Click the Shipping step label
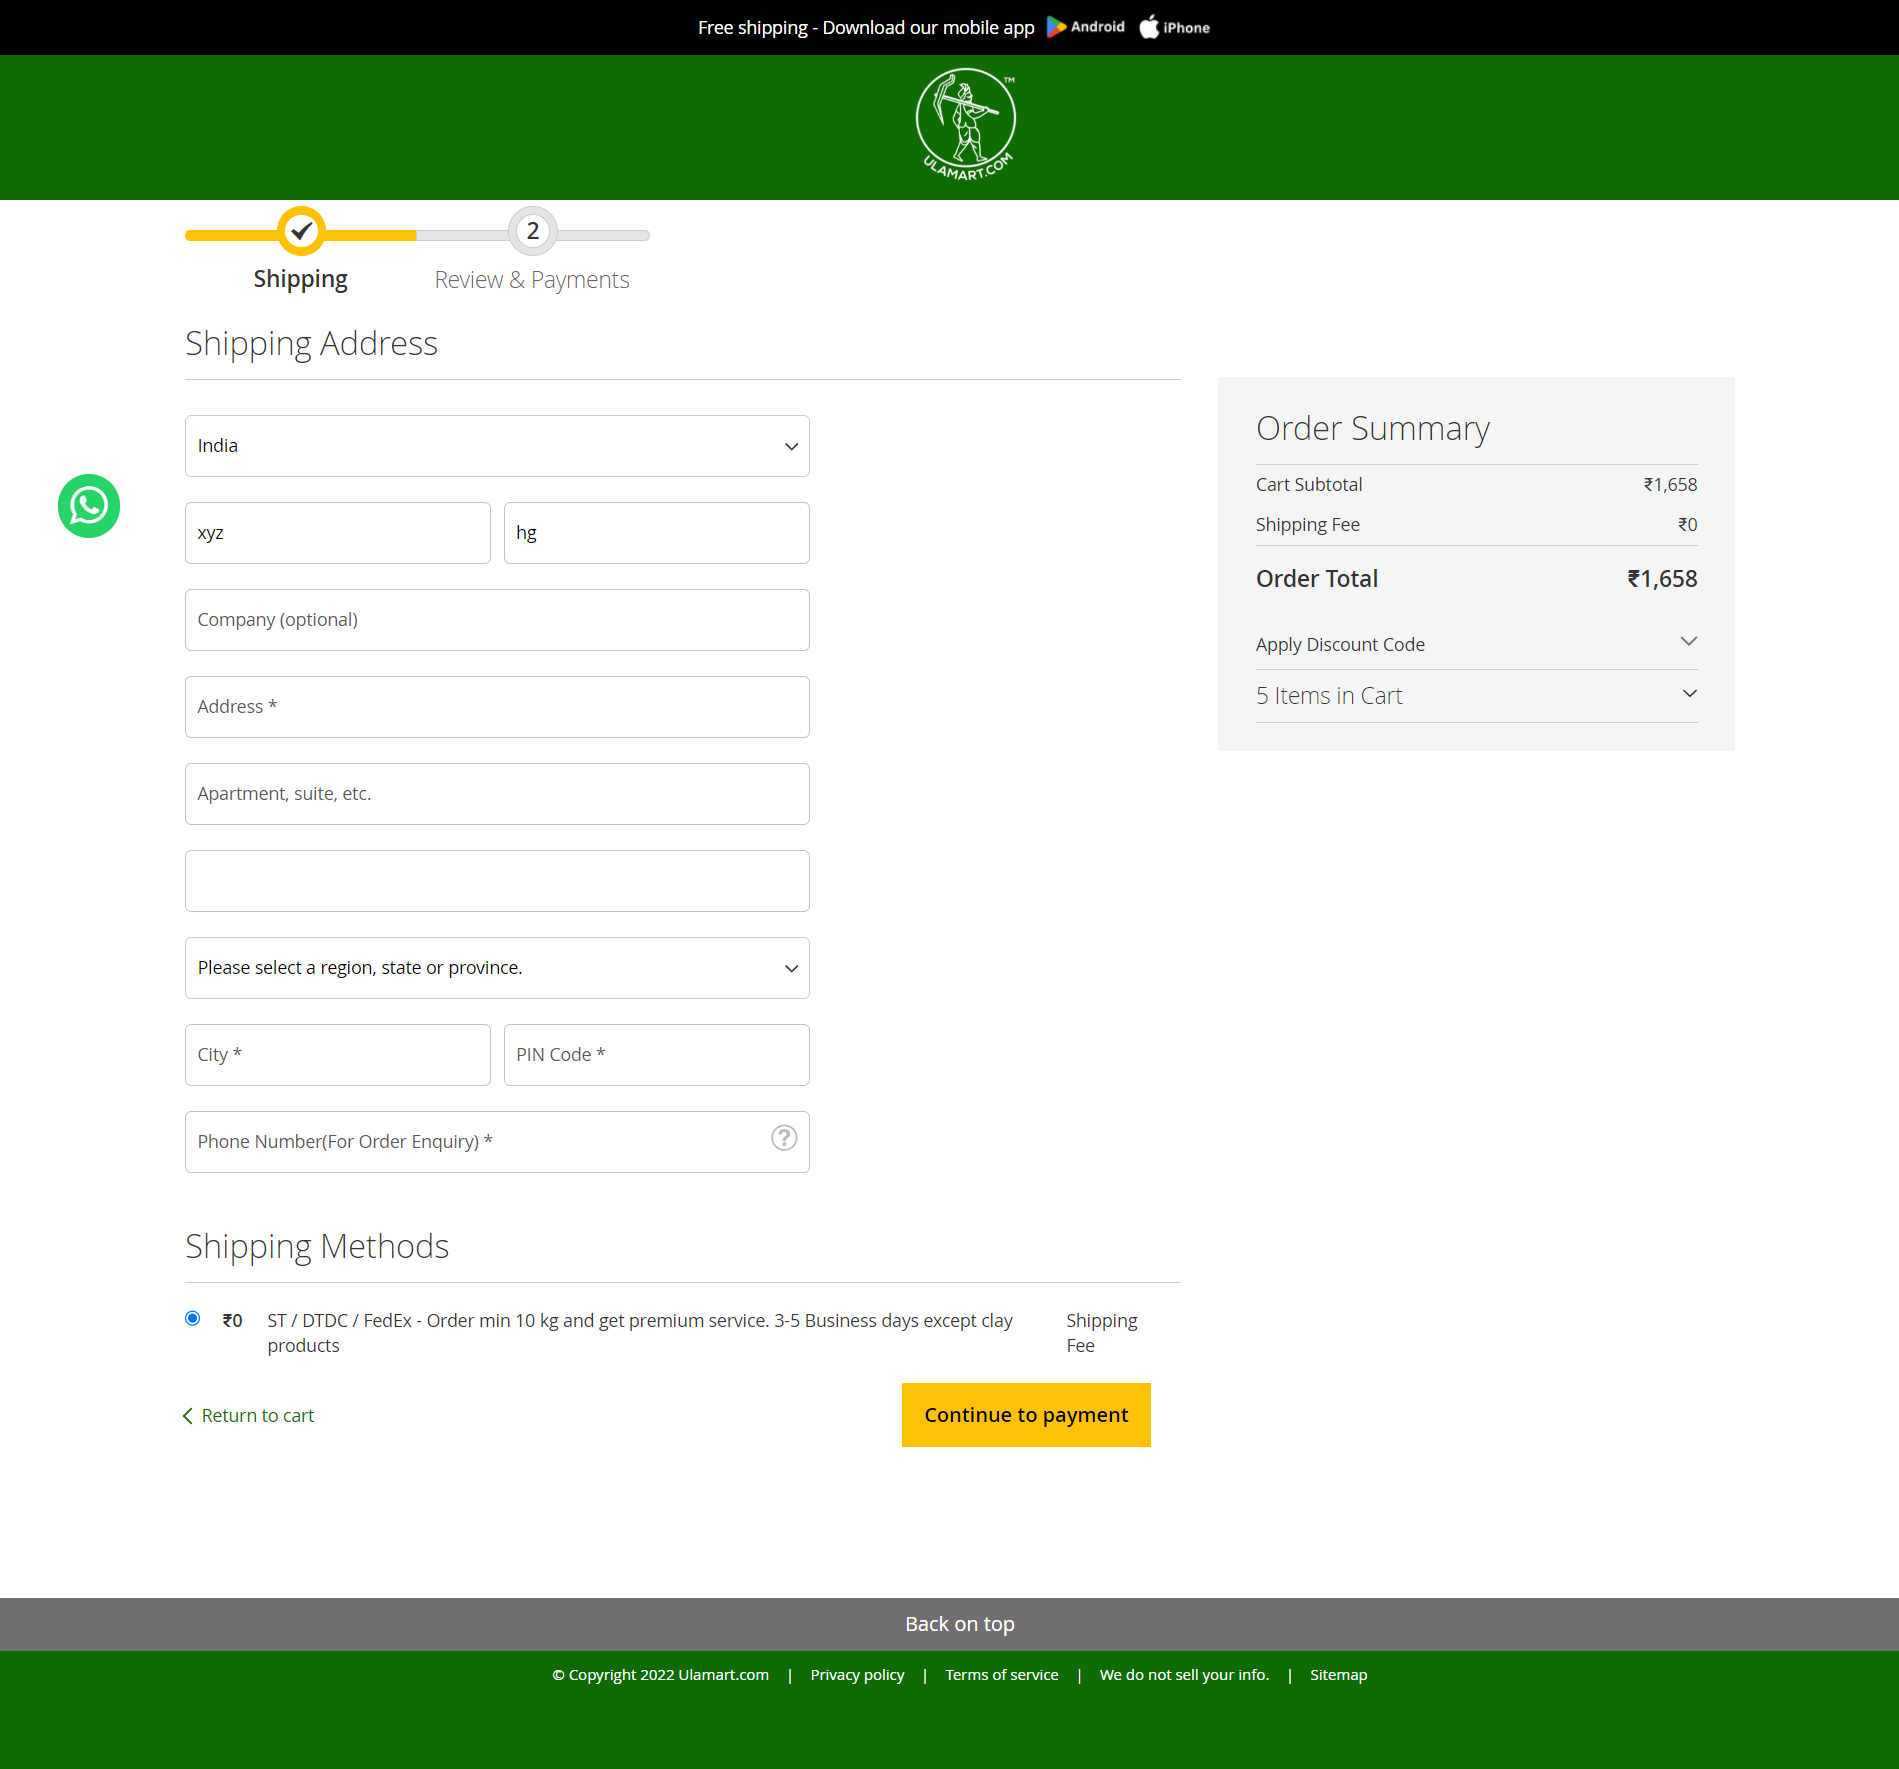 point(300,278)
